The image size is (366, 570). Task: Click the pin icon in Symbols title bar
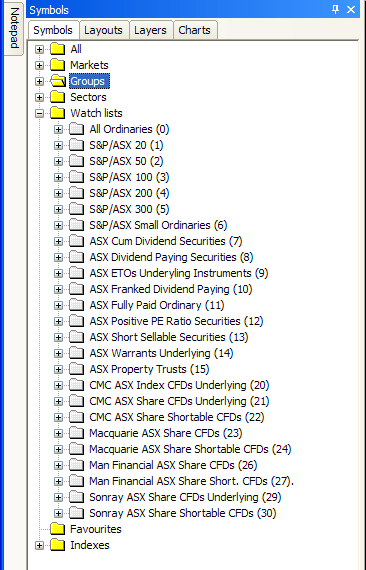point(335,10)
